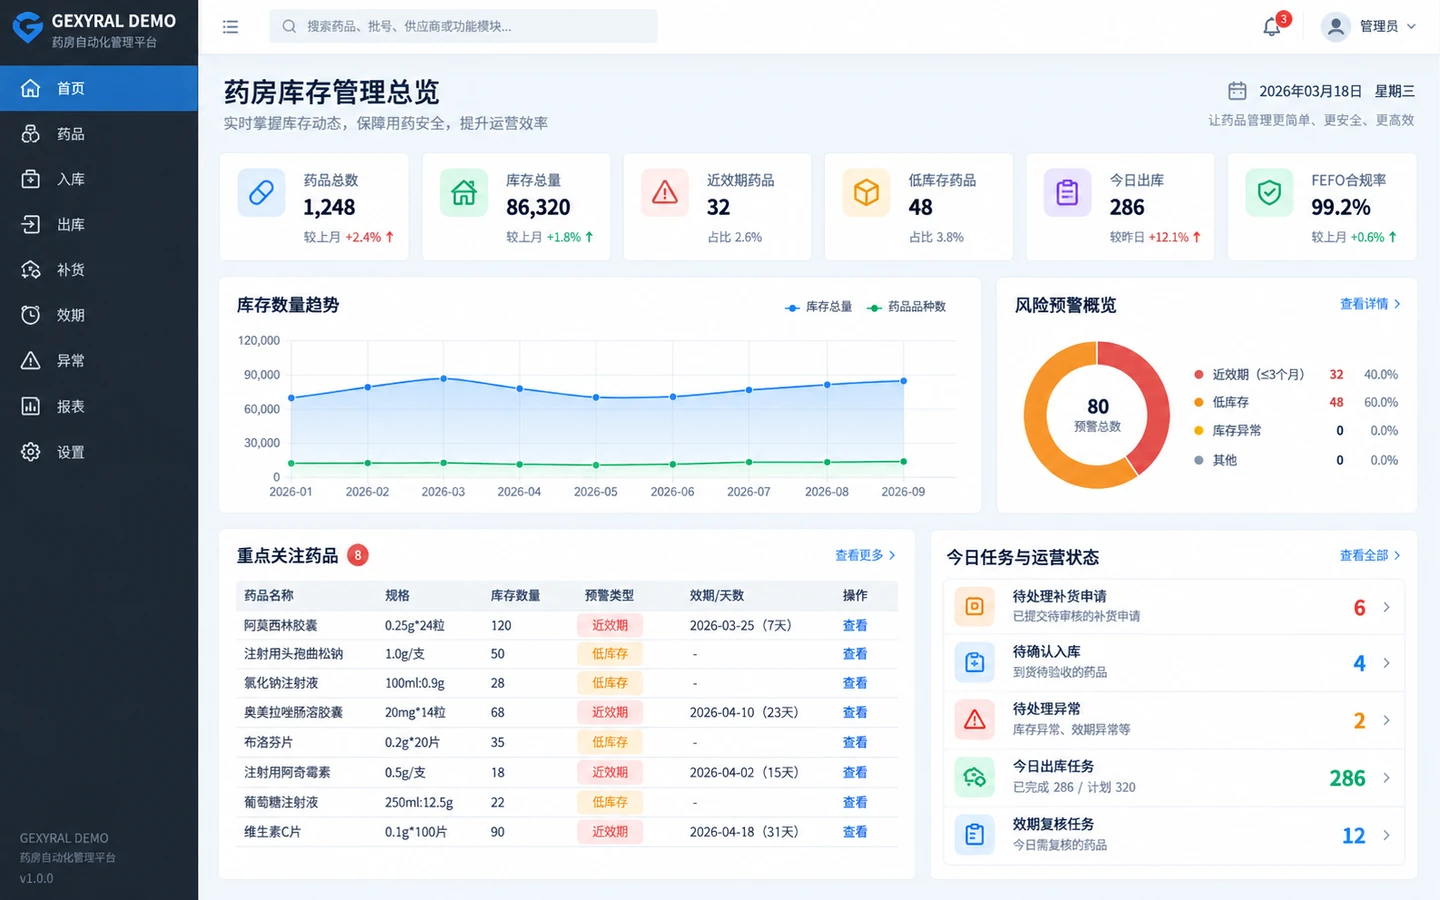Toggle the 库存总量 chart legend series
The height and width of the screenshot is (900, 1440).
(819, 307)
